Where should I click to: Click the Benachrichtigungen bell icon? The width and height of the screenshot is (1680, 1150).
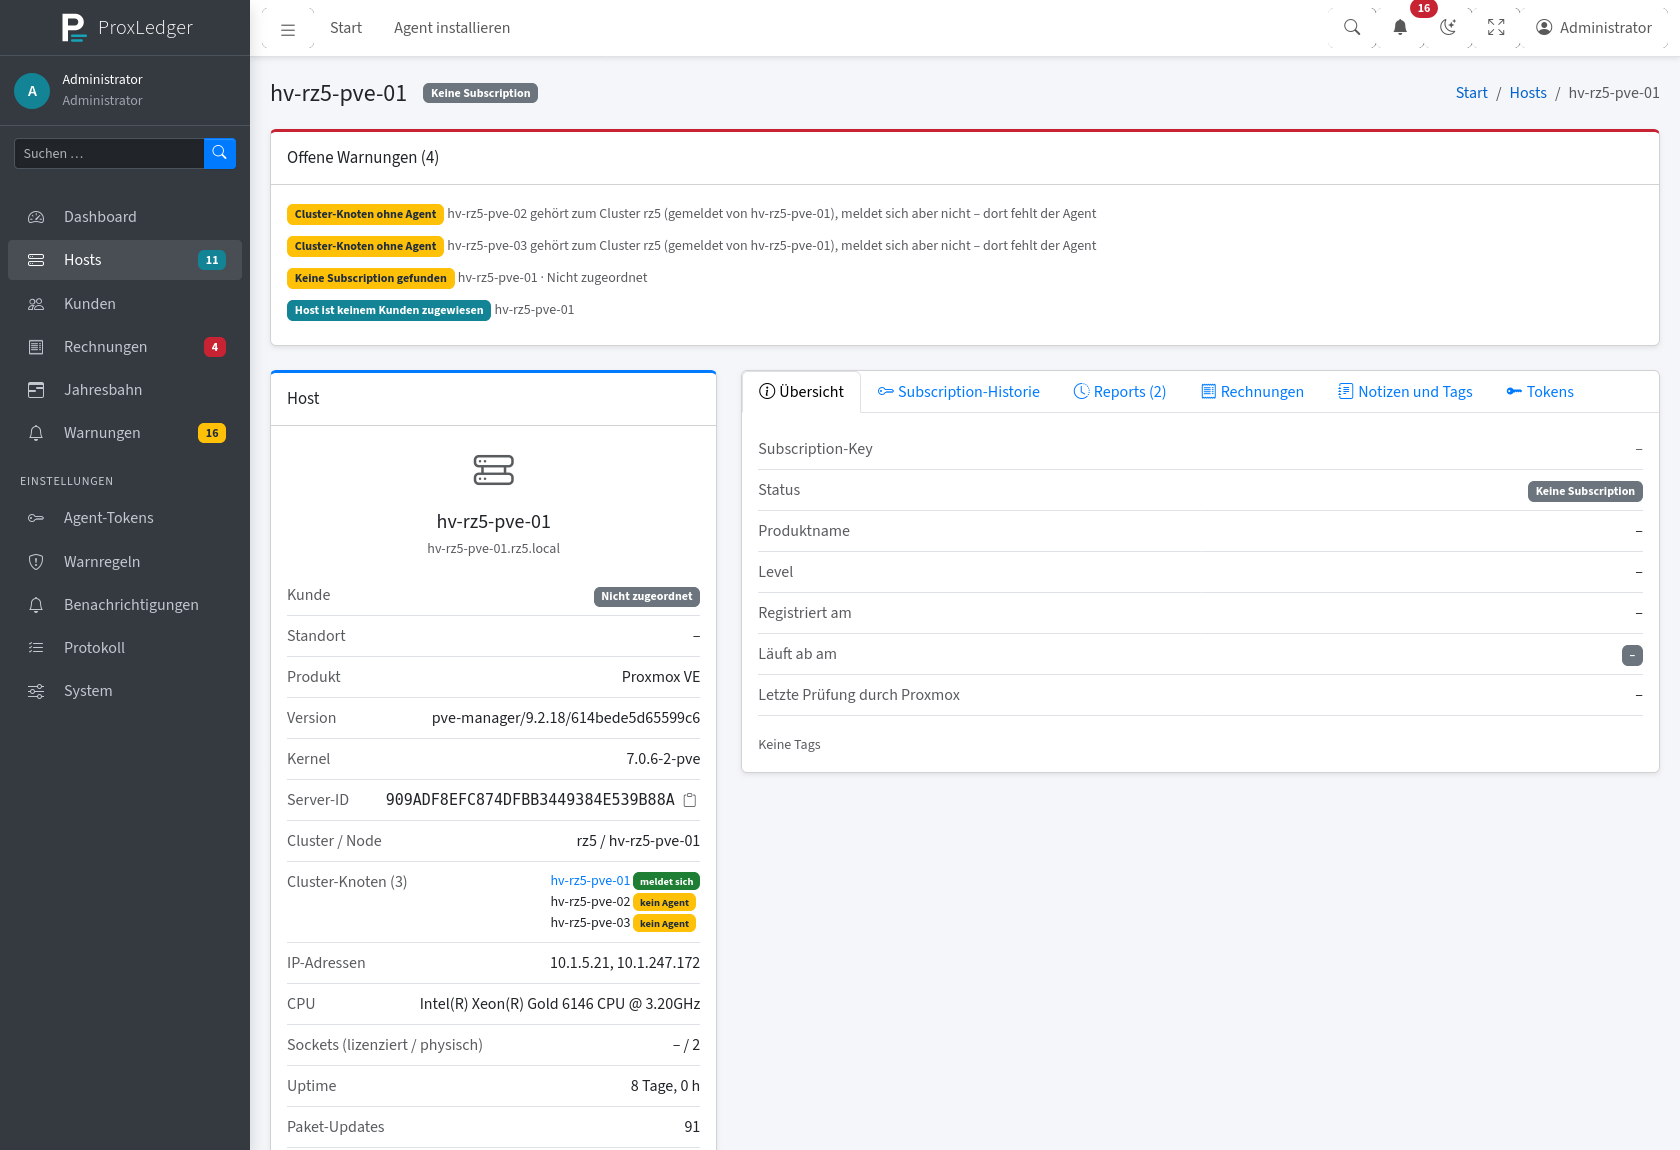click(x=36, y=605)
